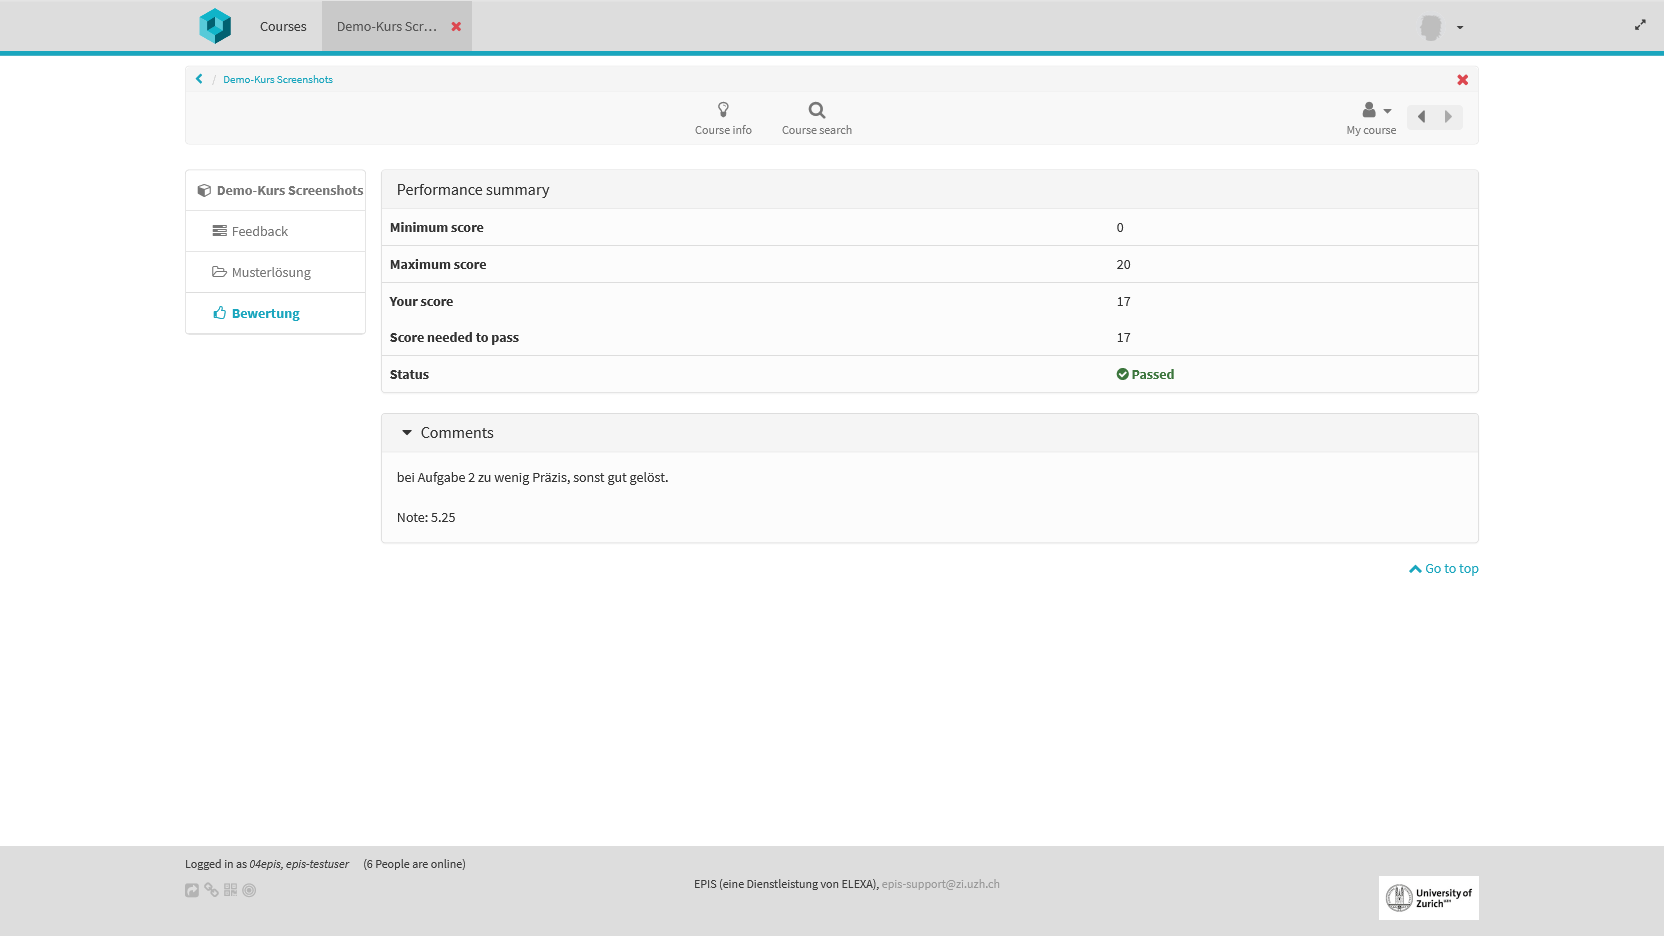Image resolution: width=1664 pixels, height=936 pixels.
Task: Go to the previous course element arrow
Action: (1421, 117)
